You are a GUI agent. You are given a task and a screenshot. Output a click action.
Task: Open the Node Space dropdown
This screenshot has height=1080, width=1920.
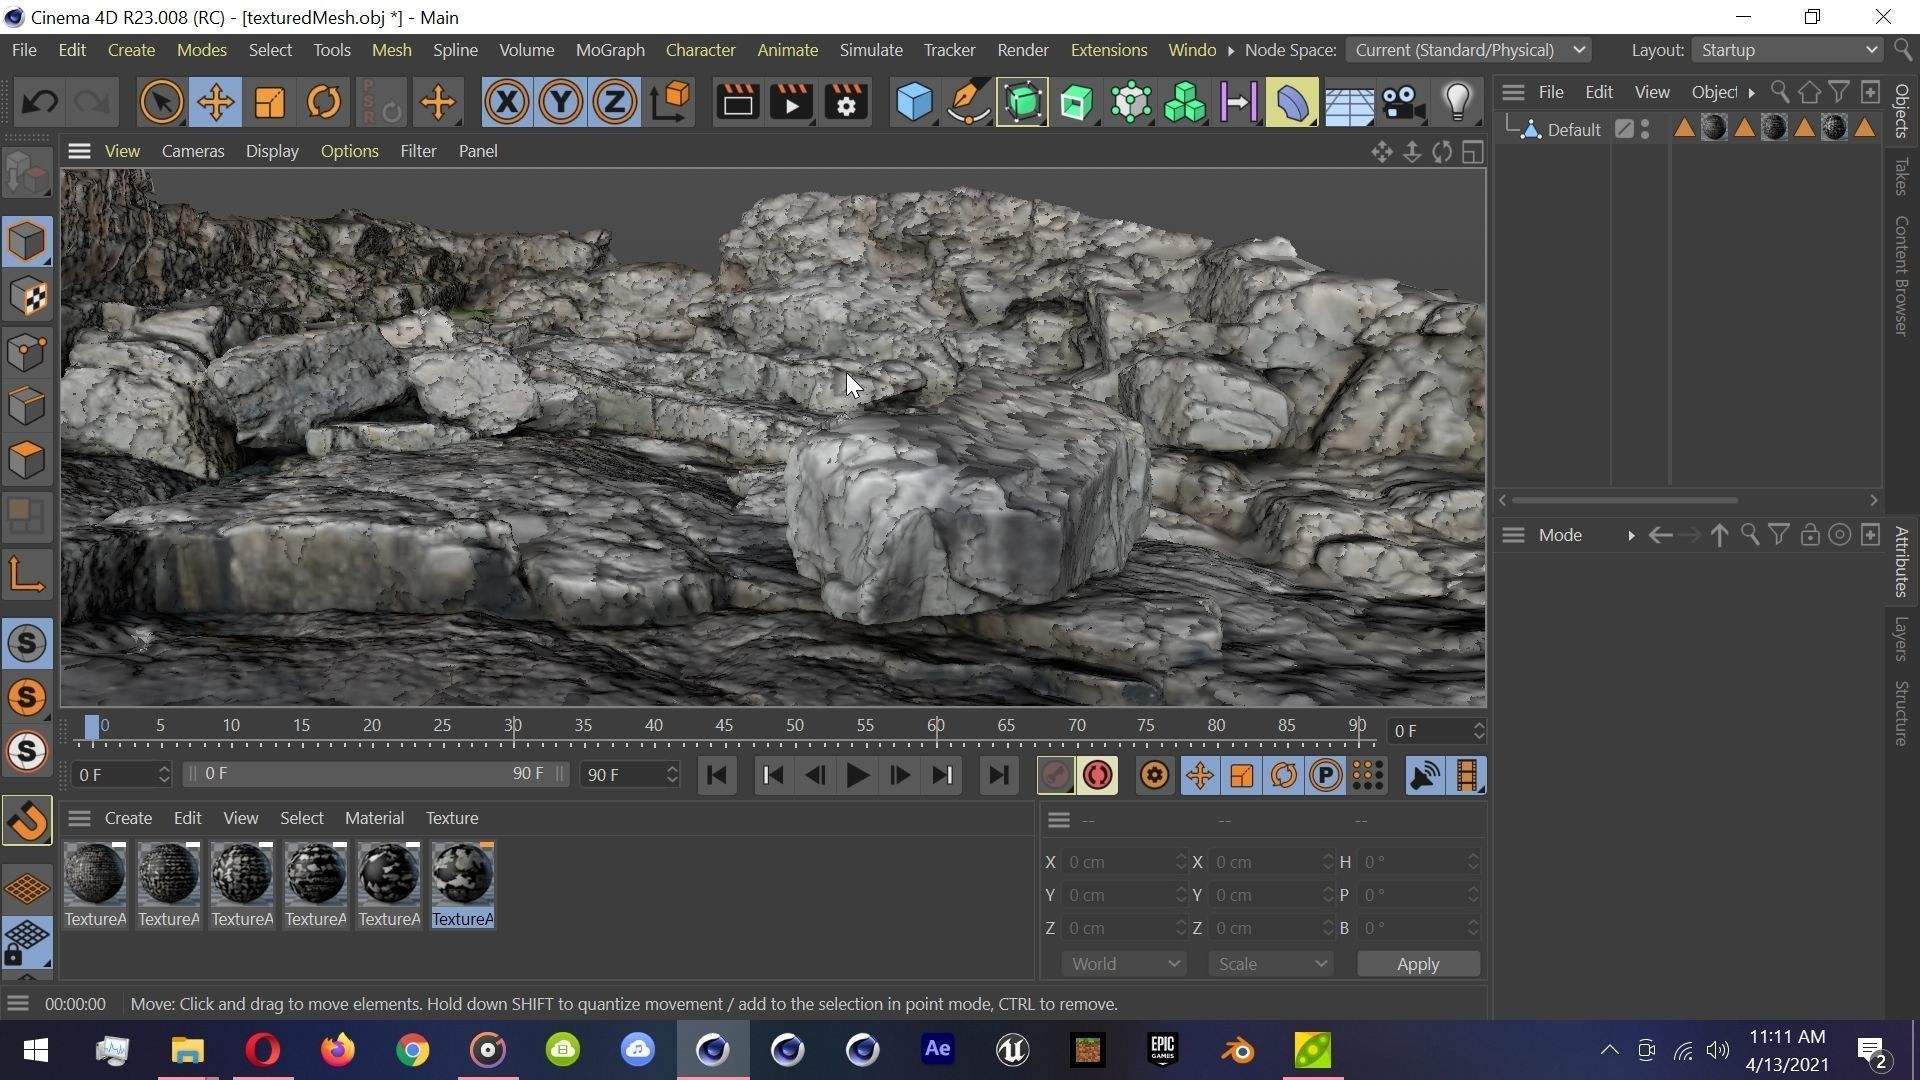(1468, 50)
